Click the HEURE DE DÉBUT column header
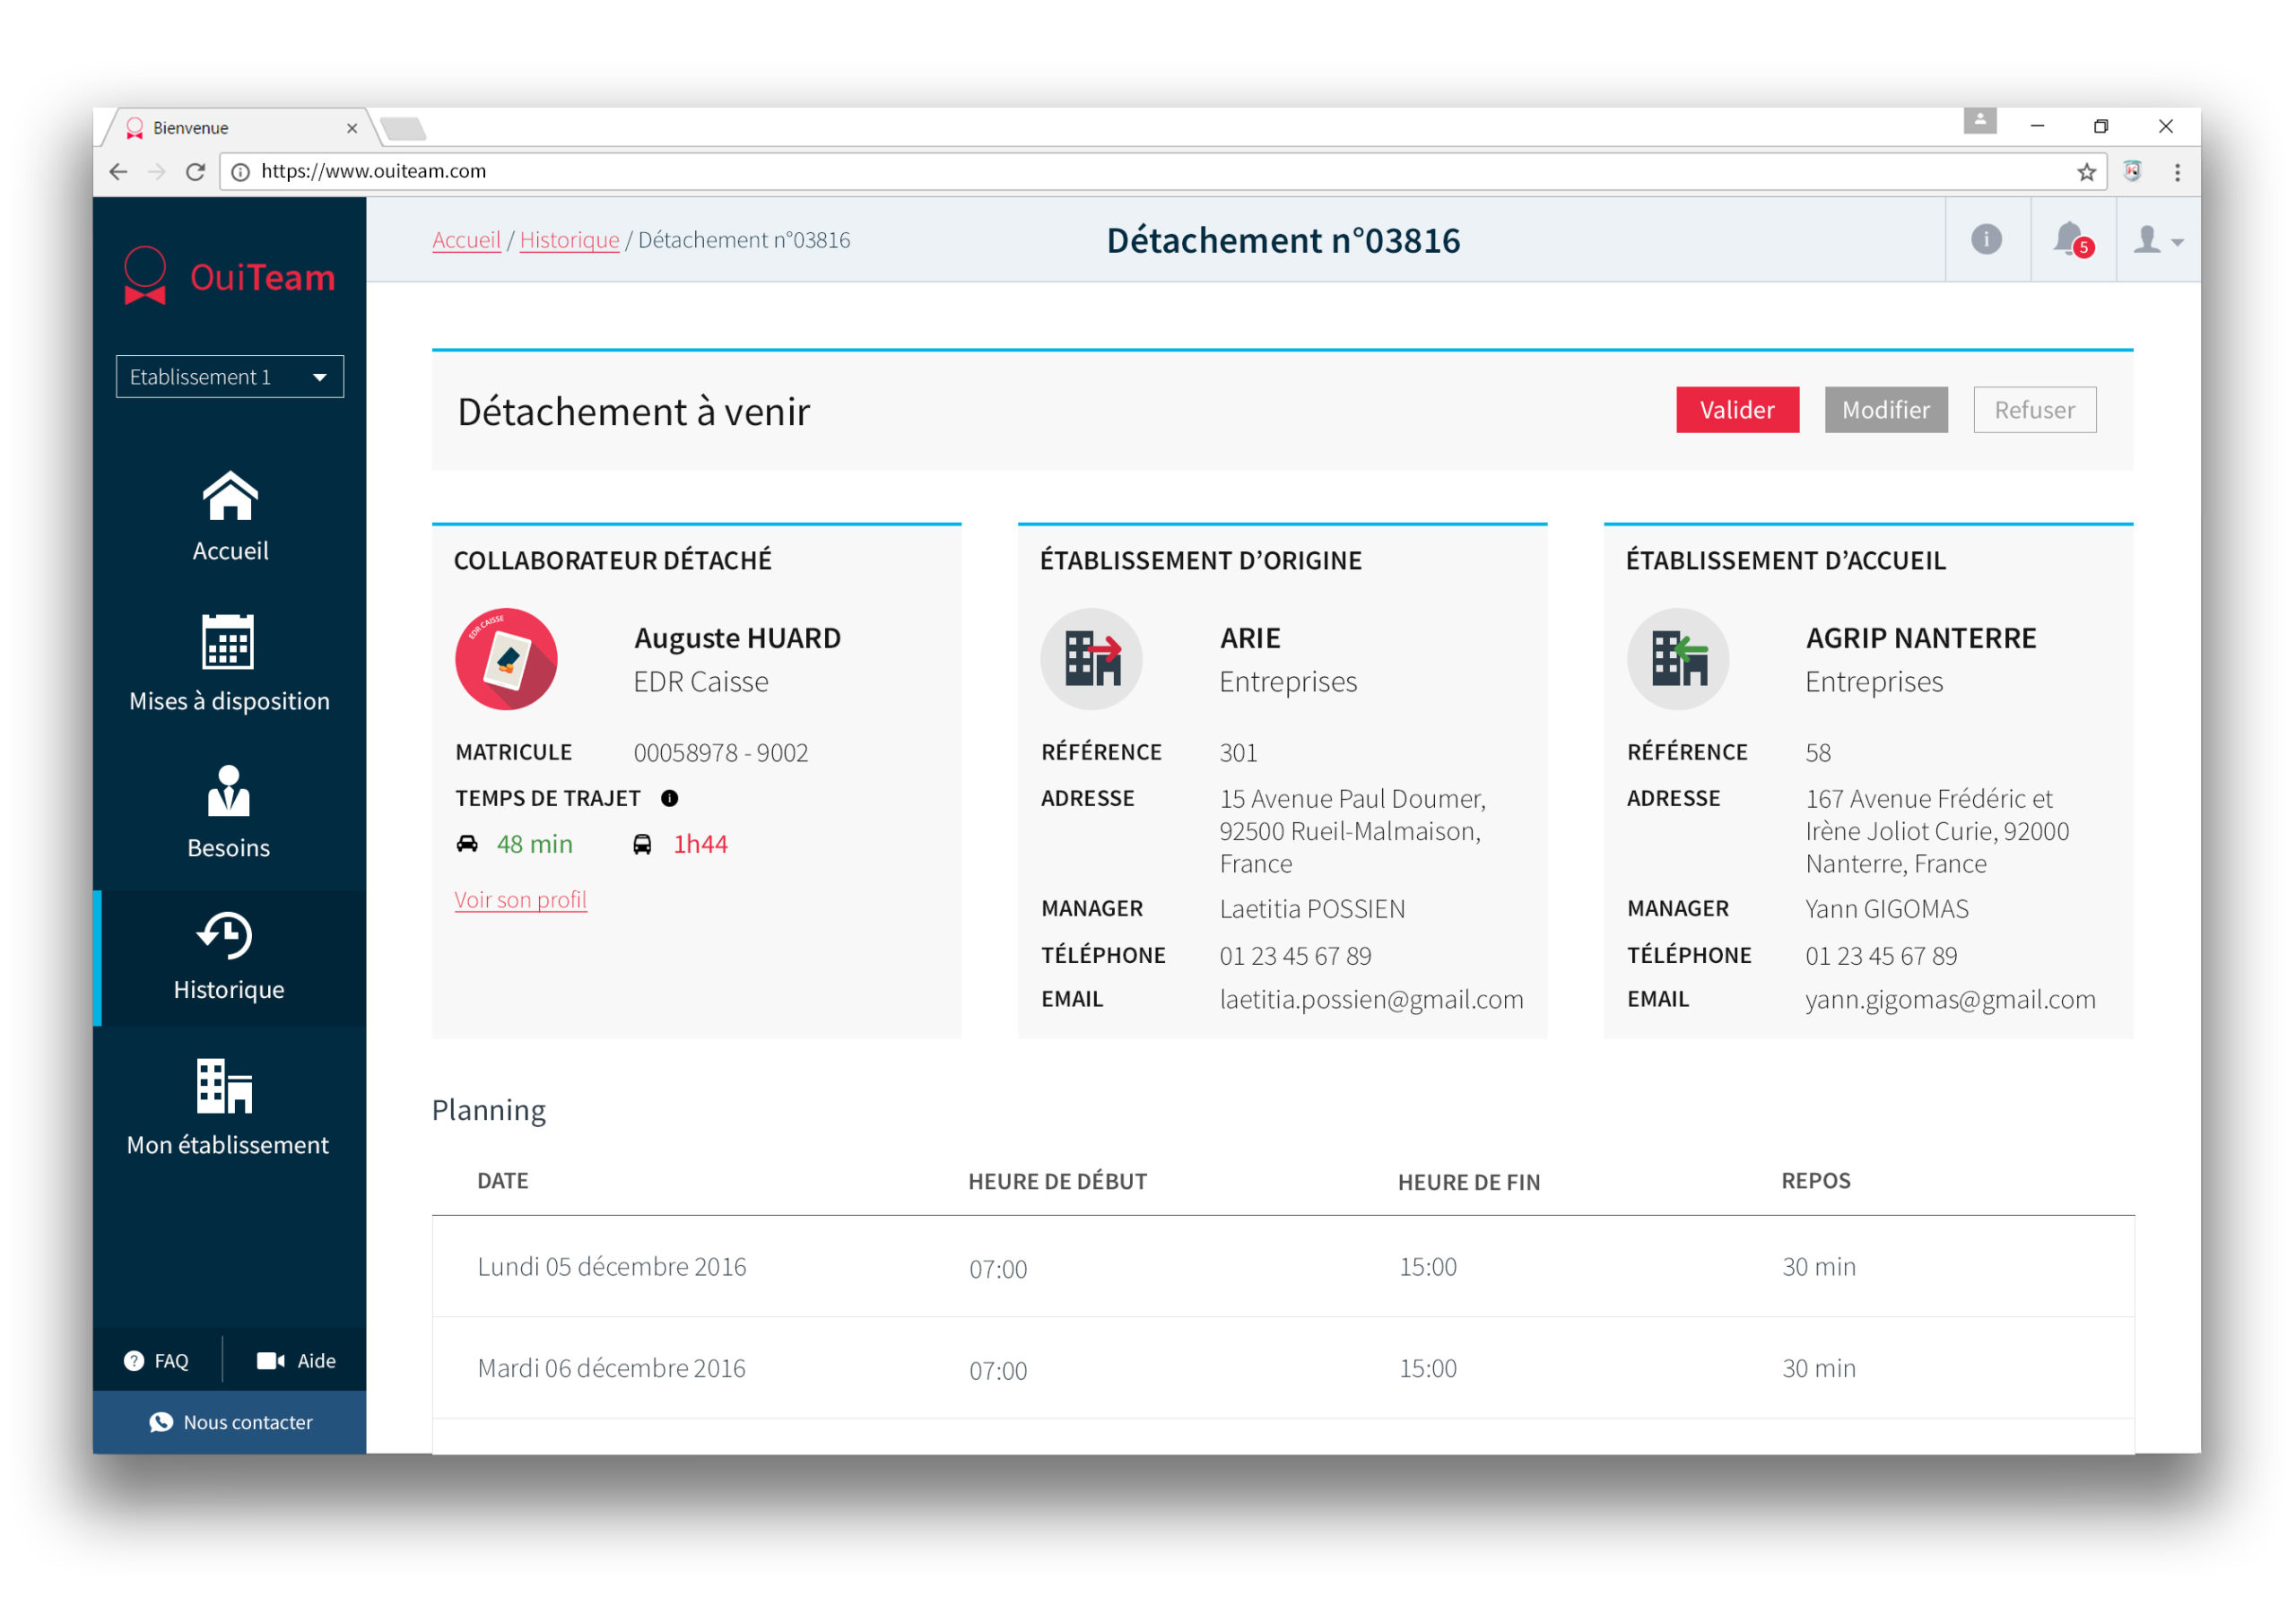Image resolution: width=2296 pixels, height=1605 pixels. tap(1057, 1181)
